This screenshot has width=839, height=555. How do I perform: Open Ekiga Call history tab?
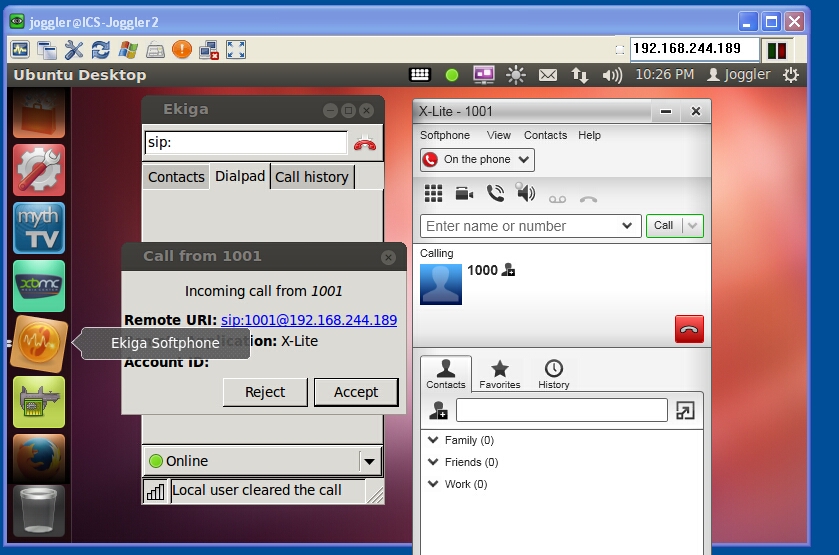[312, 177]
